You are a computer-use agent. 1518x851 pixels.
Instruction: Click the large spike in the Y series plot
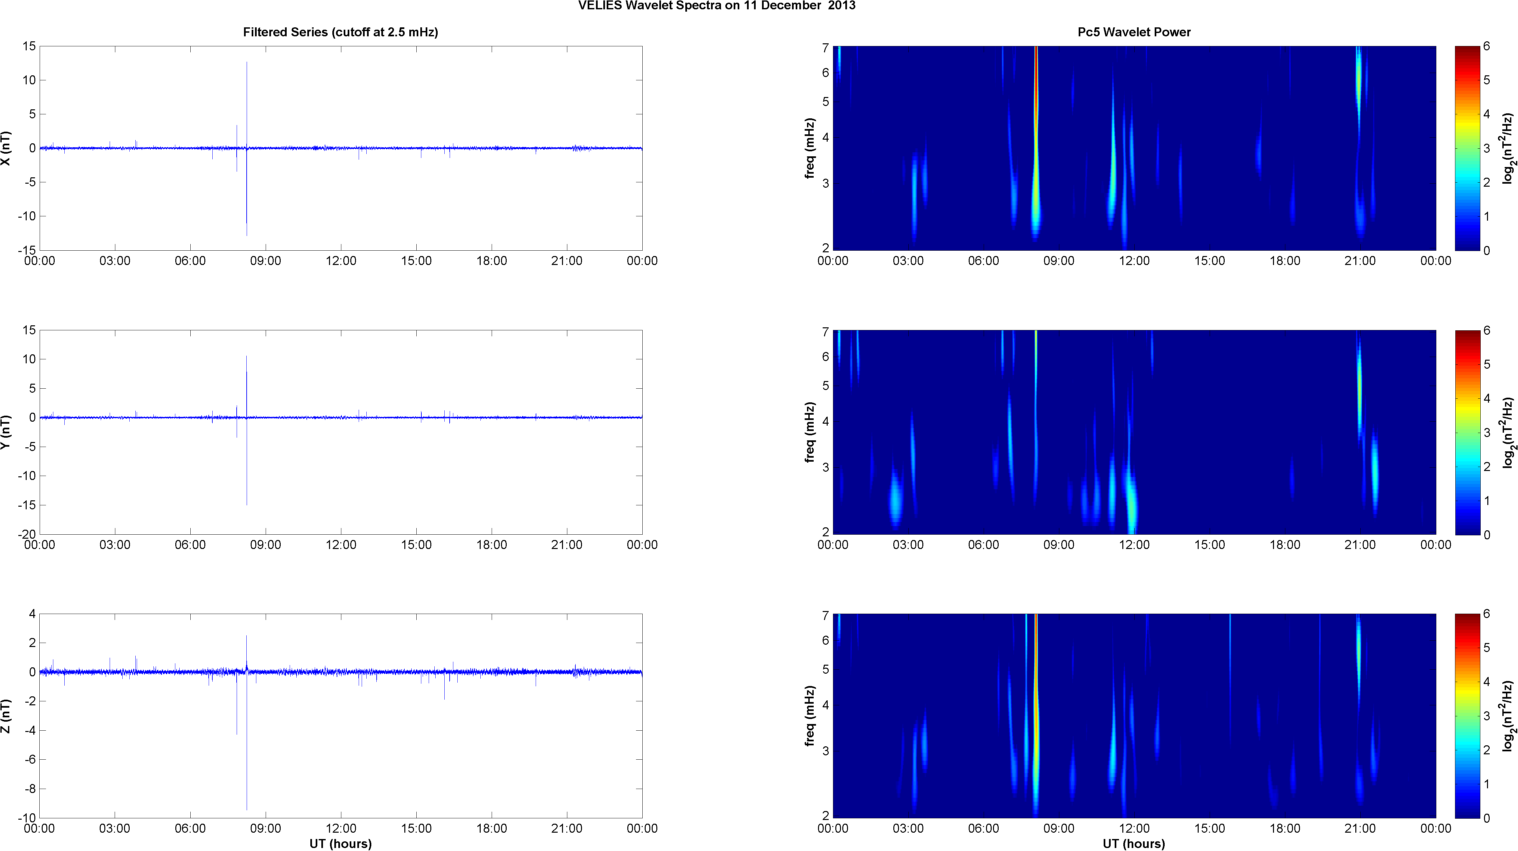(x=247, y=430)
